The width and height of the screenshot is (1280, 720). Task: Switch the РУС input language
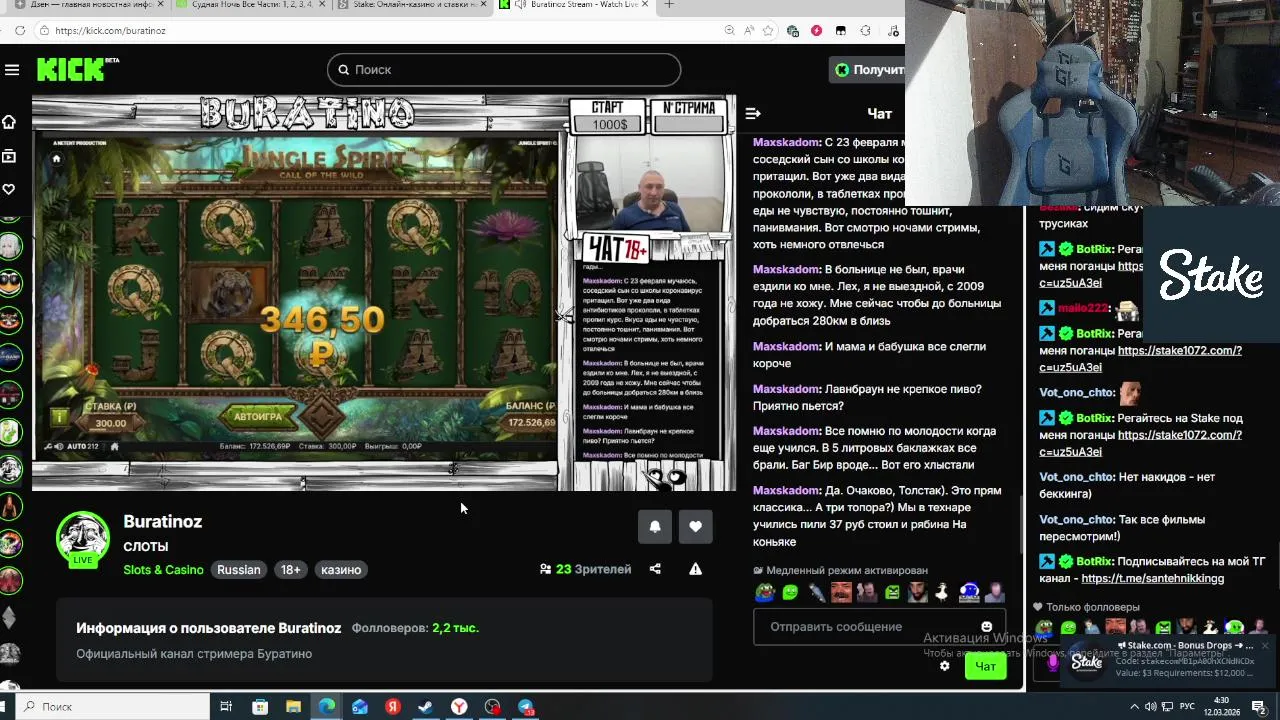click(1190, 706)
